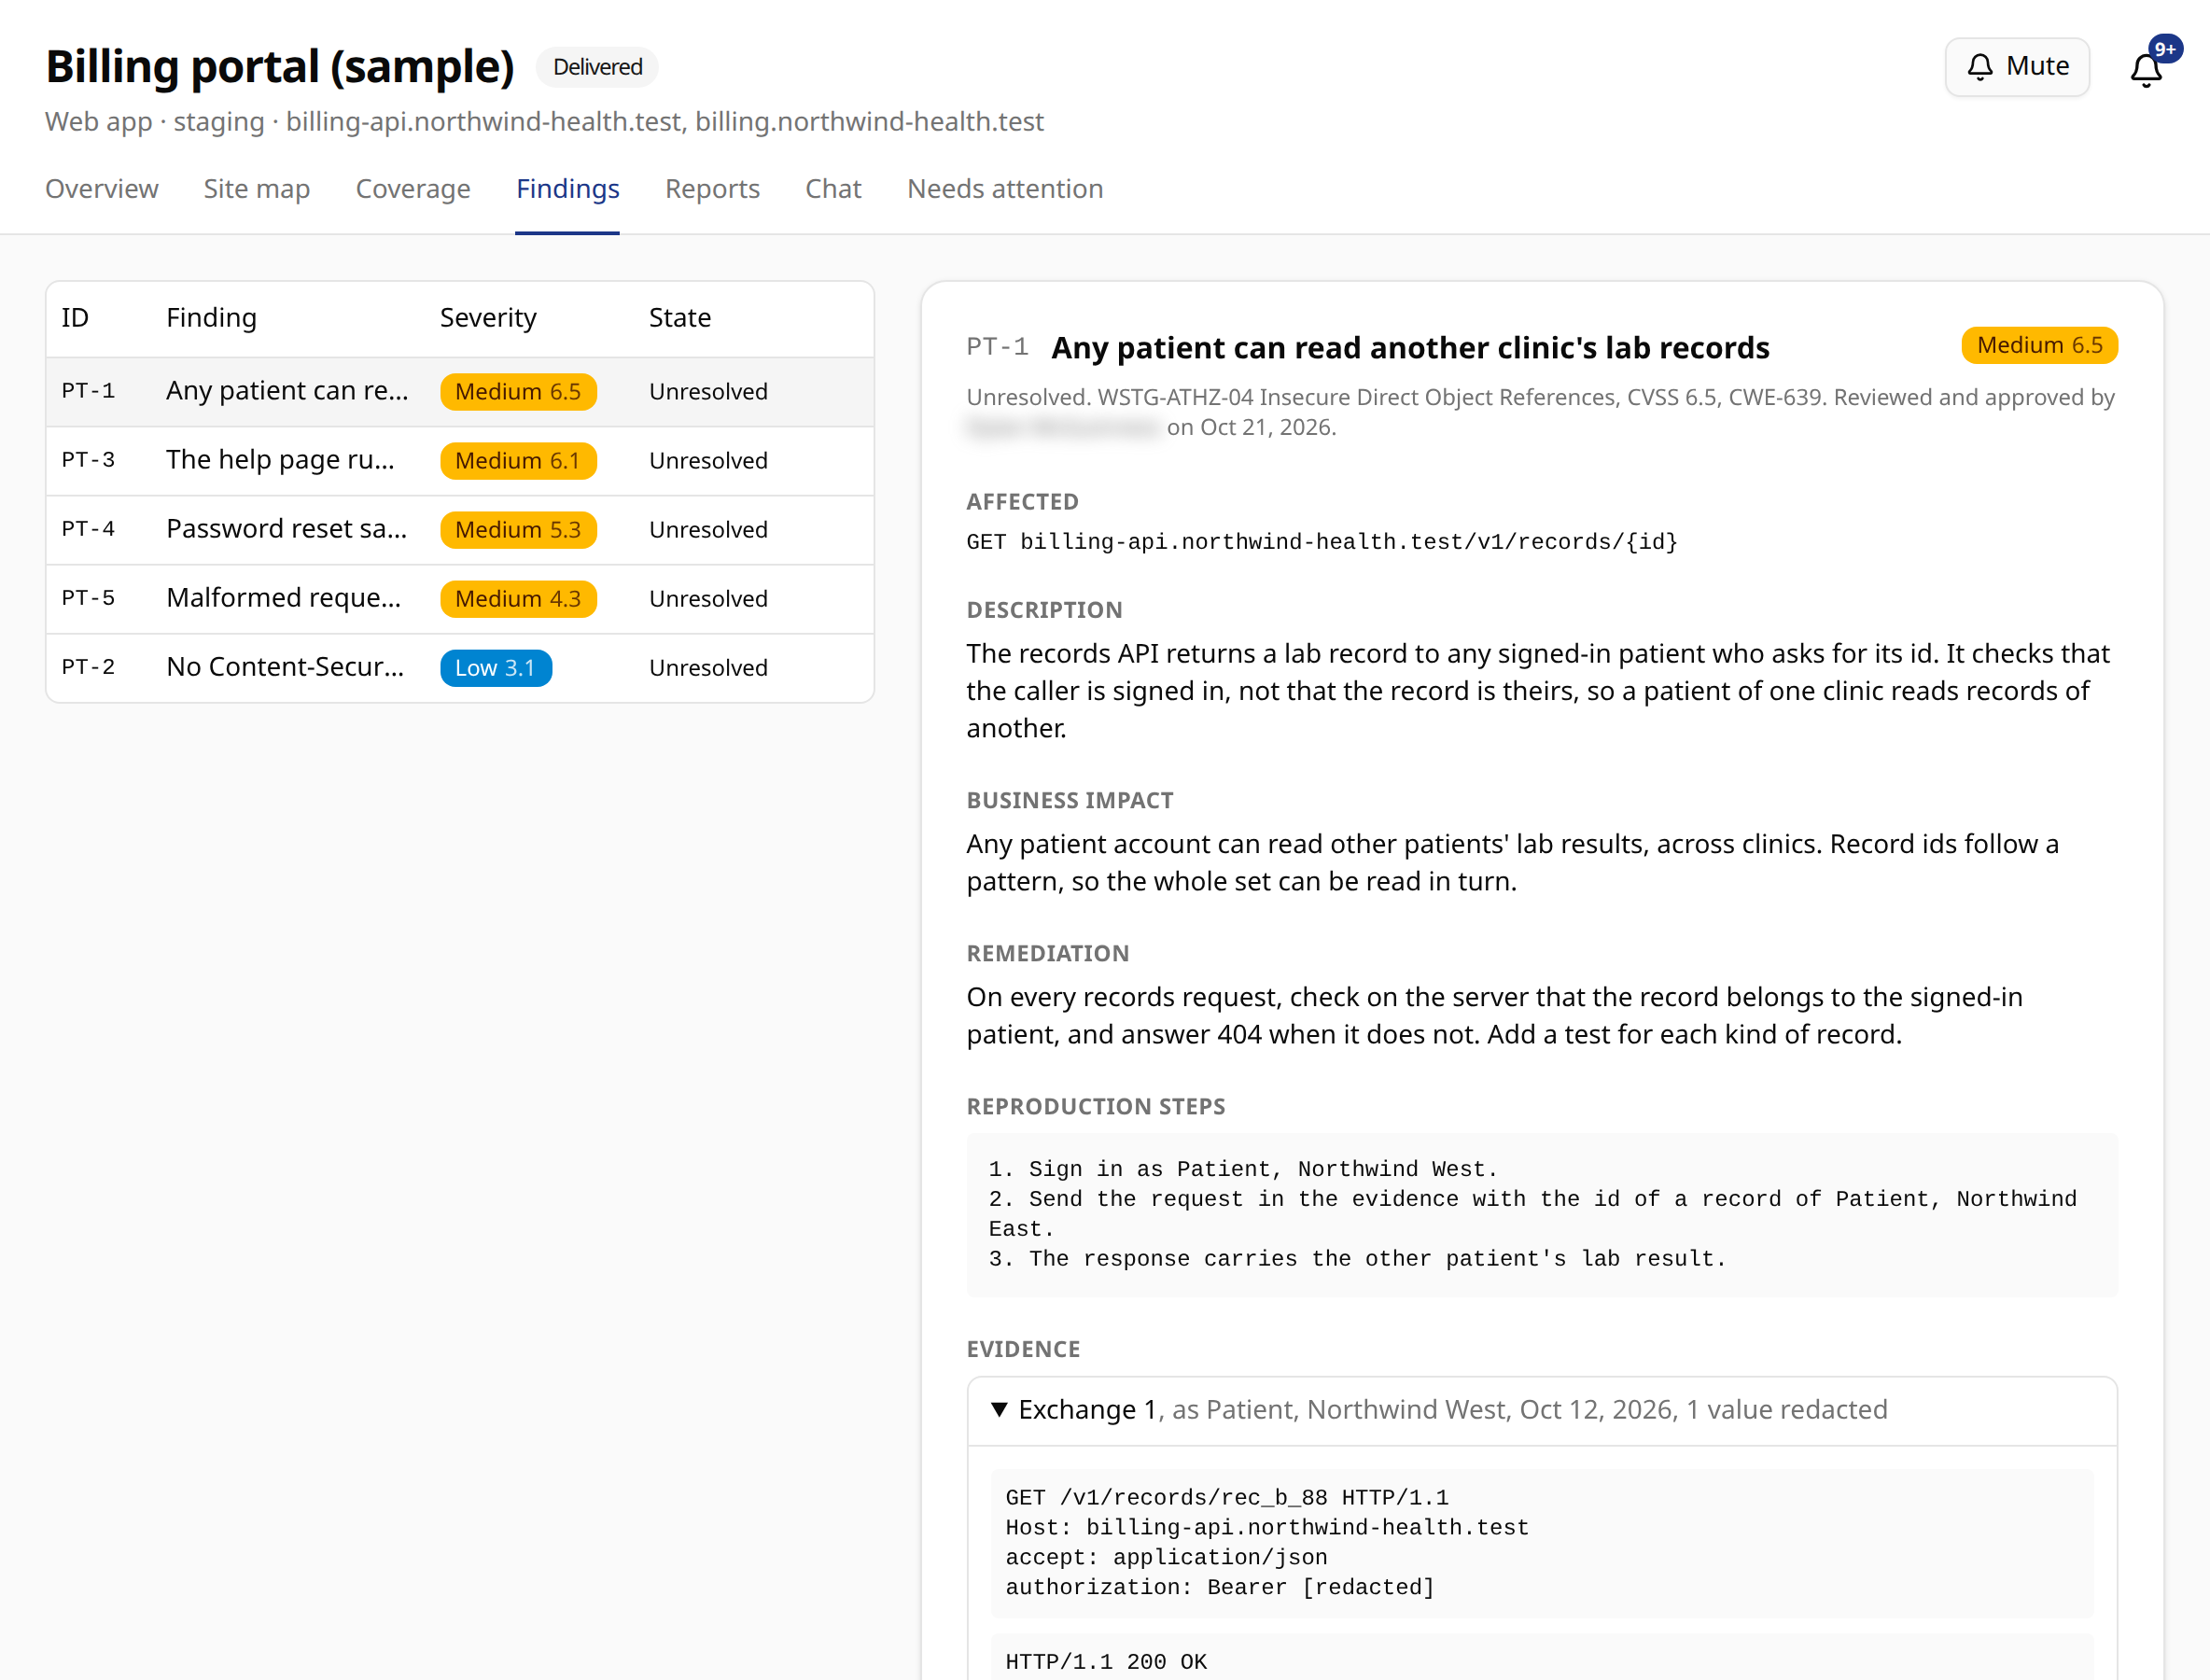
Task: Select finding PT-3 'The help page ru...'
Action: pos(460,460)
